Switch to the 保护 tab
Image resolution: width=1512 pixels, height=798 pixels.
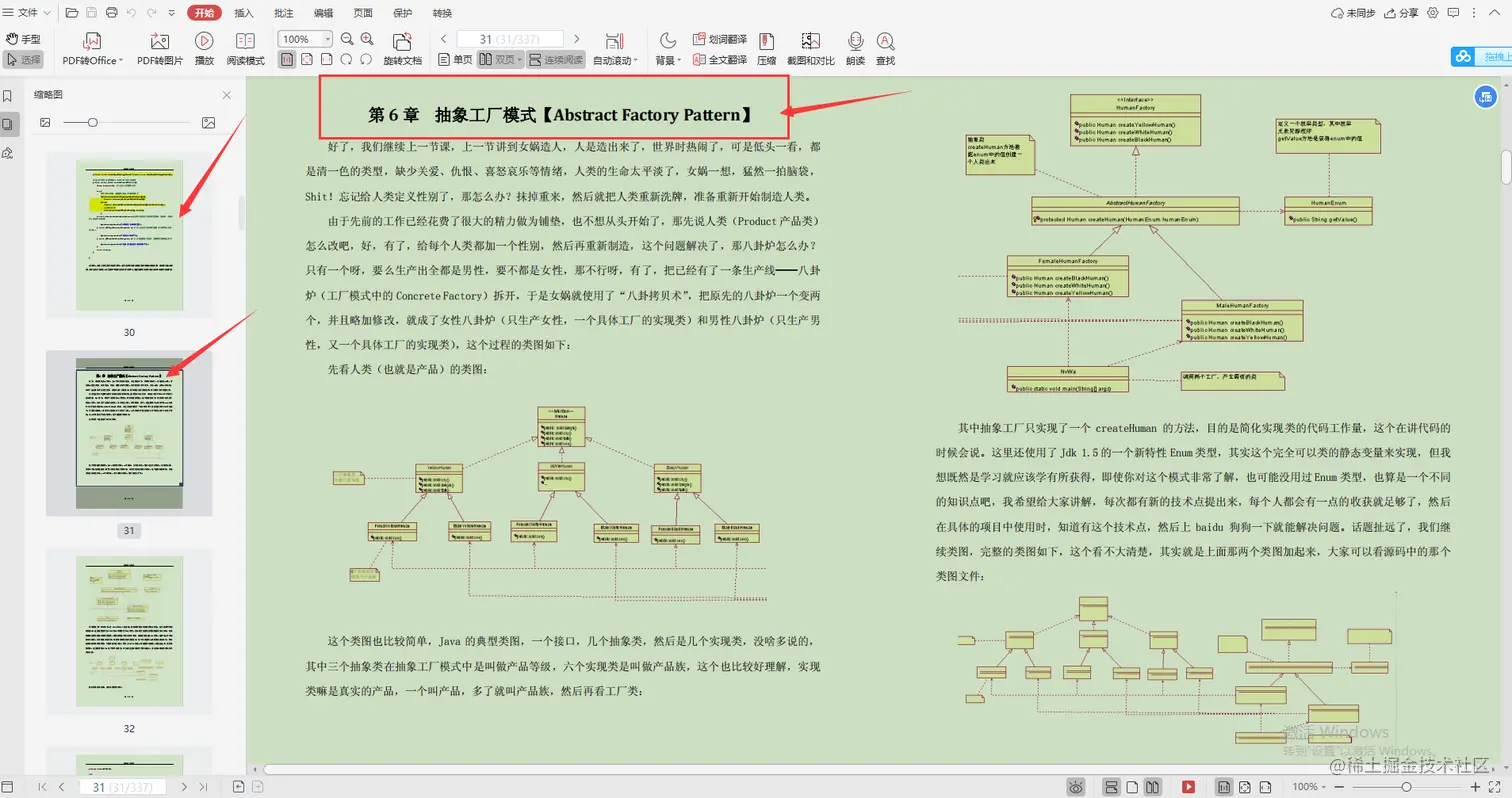(403, 13)
